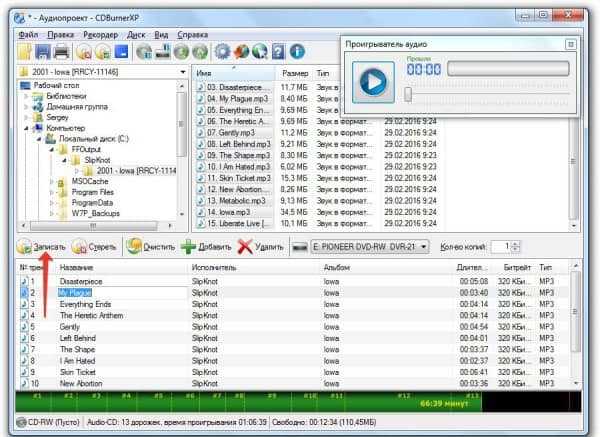Viewport: 600px width, 437px height.
Task: Click the red and blue globe toolbar icon
Action: (241, 51)
